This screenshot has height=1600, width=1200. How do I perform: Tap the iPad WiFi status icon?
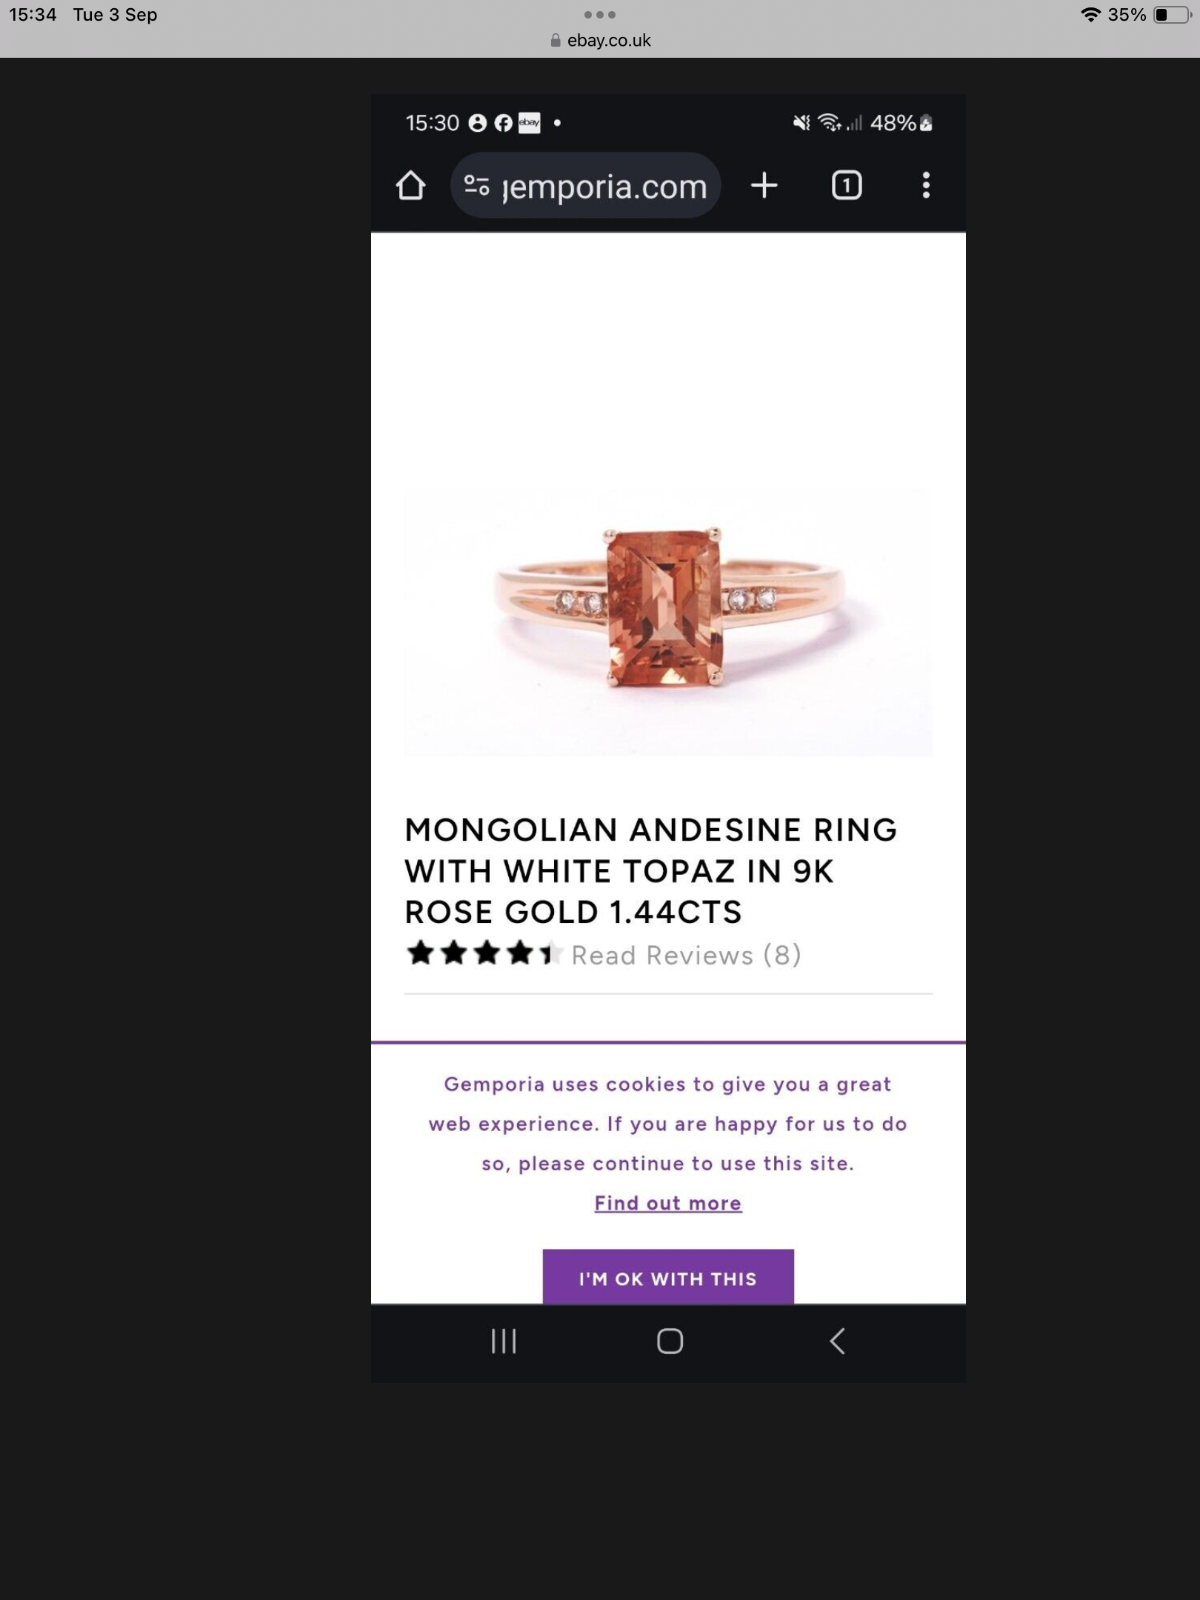click(x=1090, y=14)
